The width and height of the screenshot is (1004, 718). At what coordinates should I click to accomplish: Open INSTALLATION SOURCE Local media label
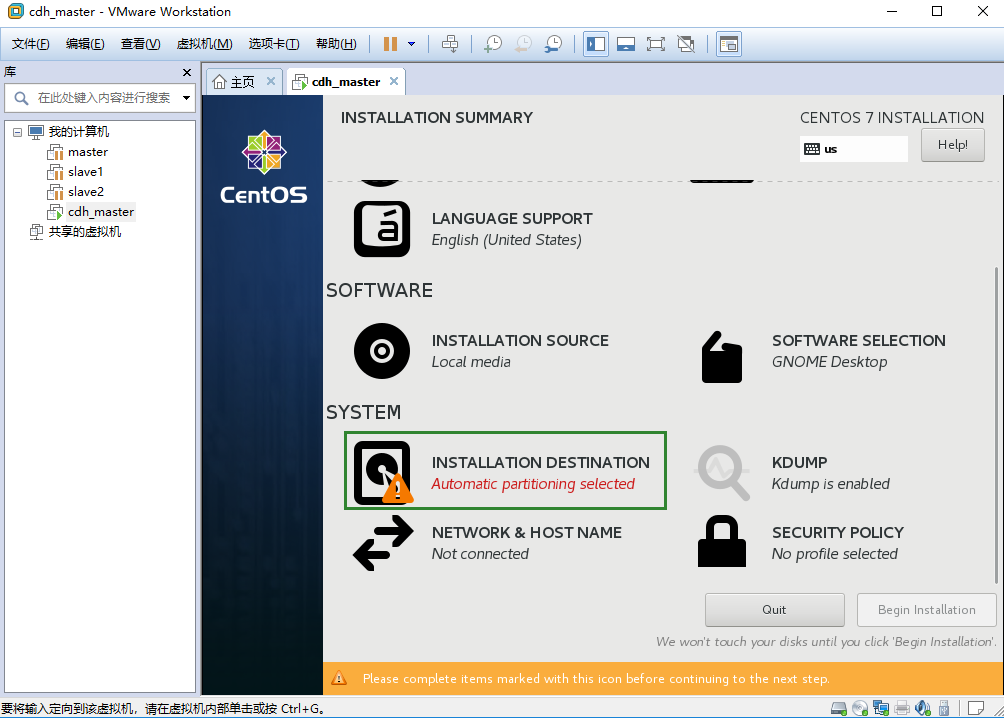(520, 351)
